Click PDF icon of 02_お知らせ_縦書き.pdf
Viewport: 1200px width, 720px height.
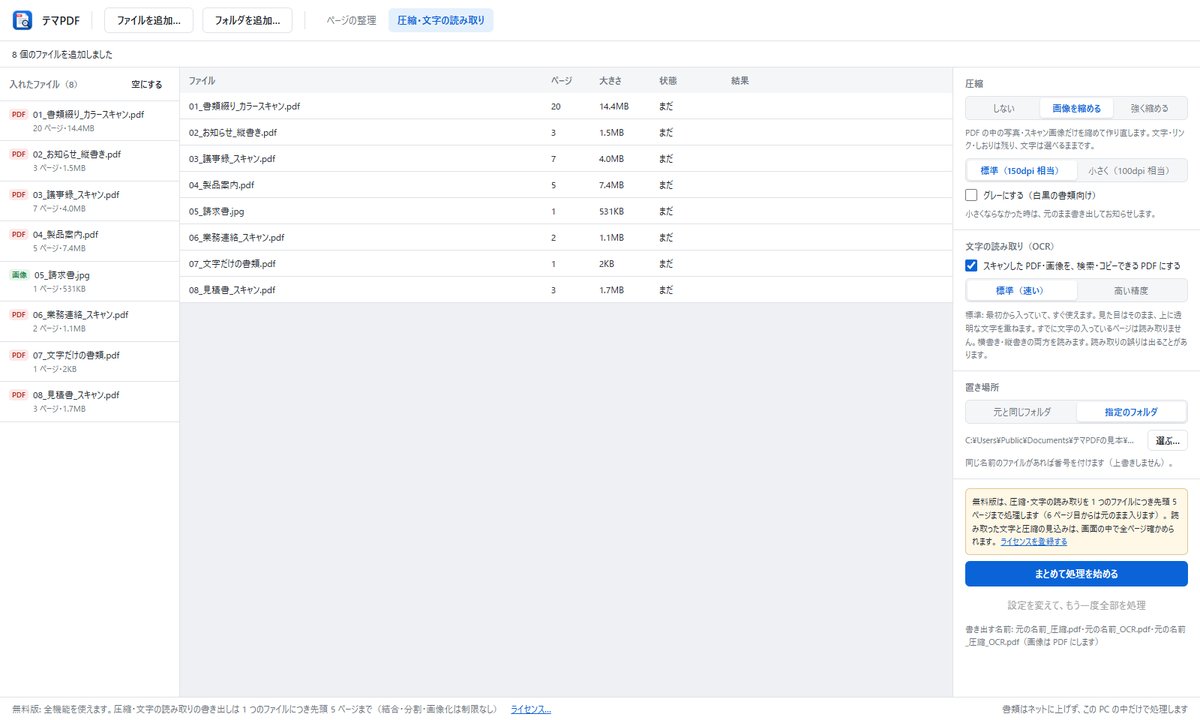(x=19, y=155)
